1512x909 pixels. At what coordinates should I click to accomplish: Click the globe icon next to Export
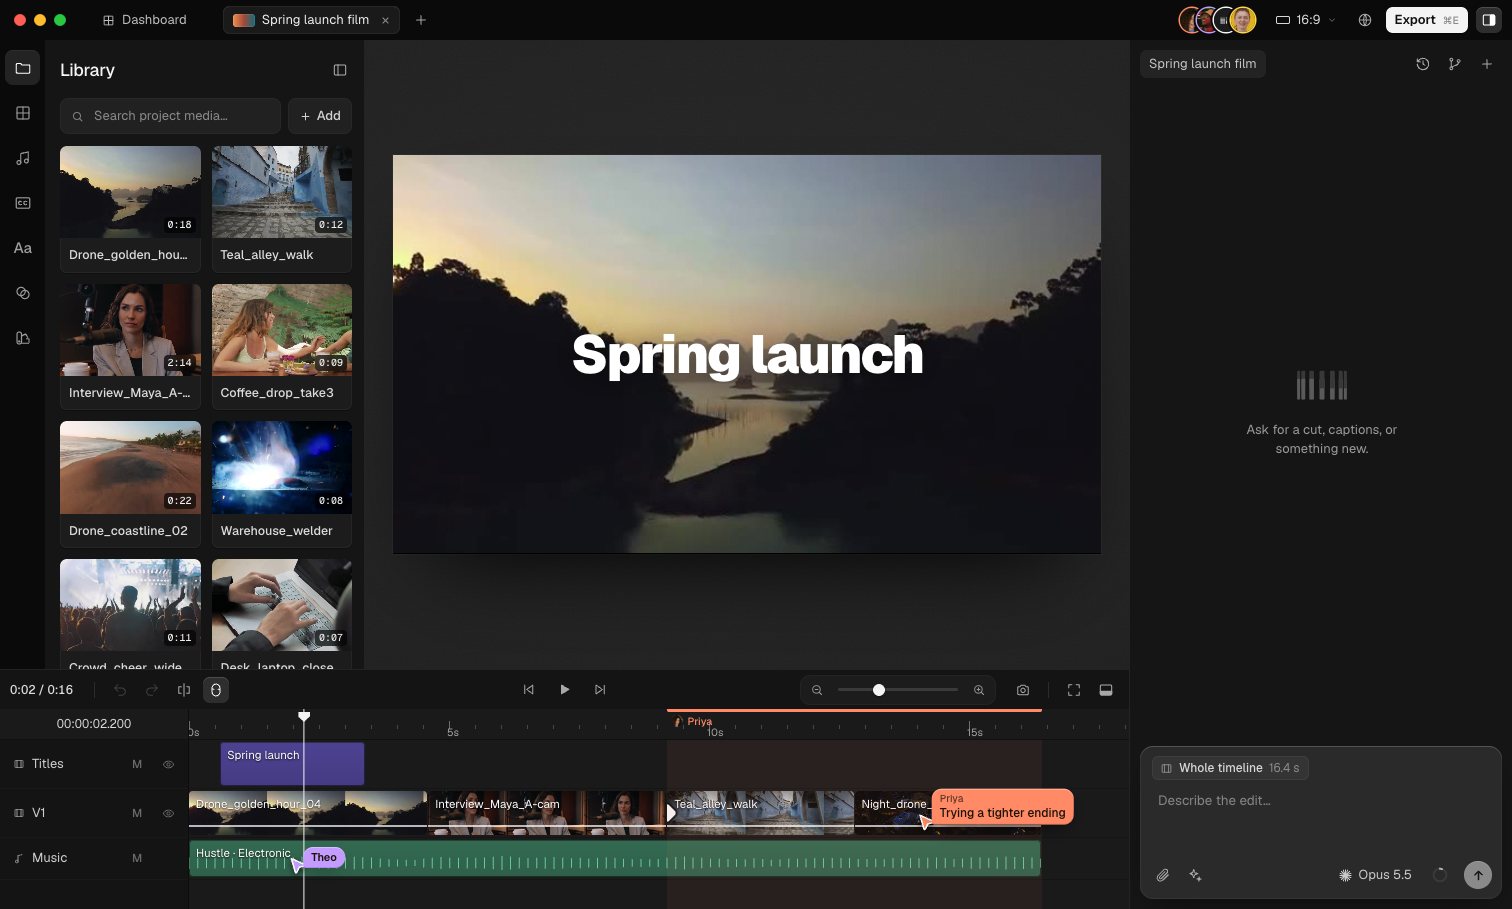click(x=1365, y=20)
